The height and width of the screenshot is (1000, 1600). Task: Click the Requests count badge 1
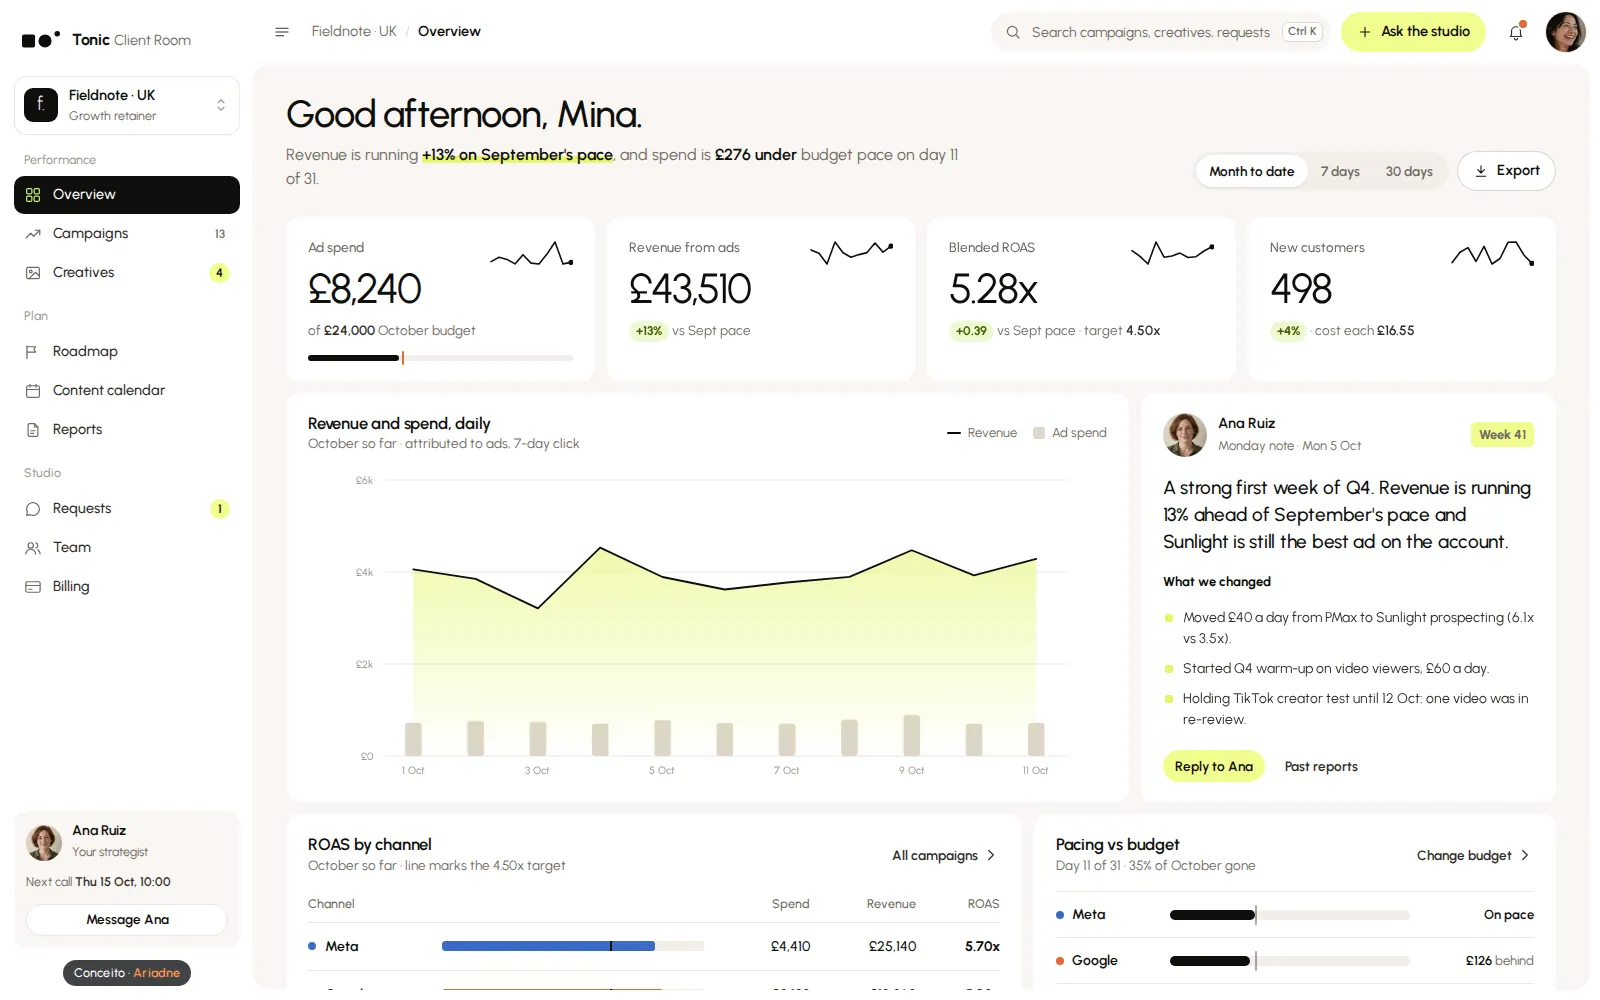[220, 509]
